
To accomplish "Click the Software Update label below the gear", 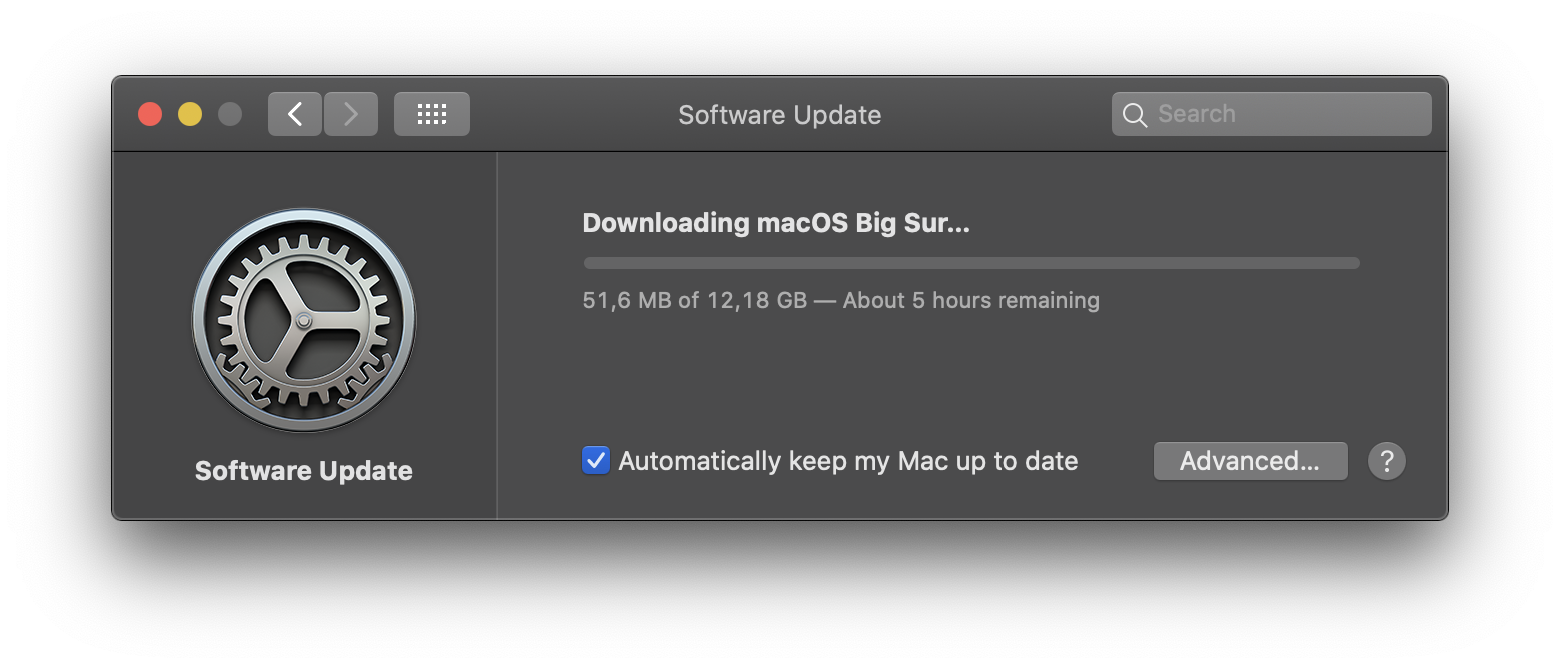I will [x=304, y=471].
